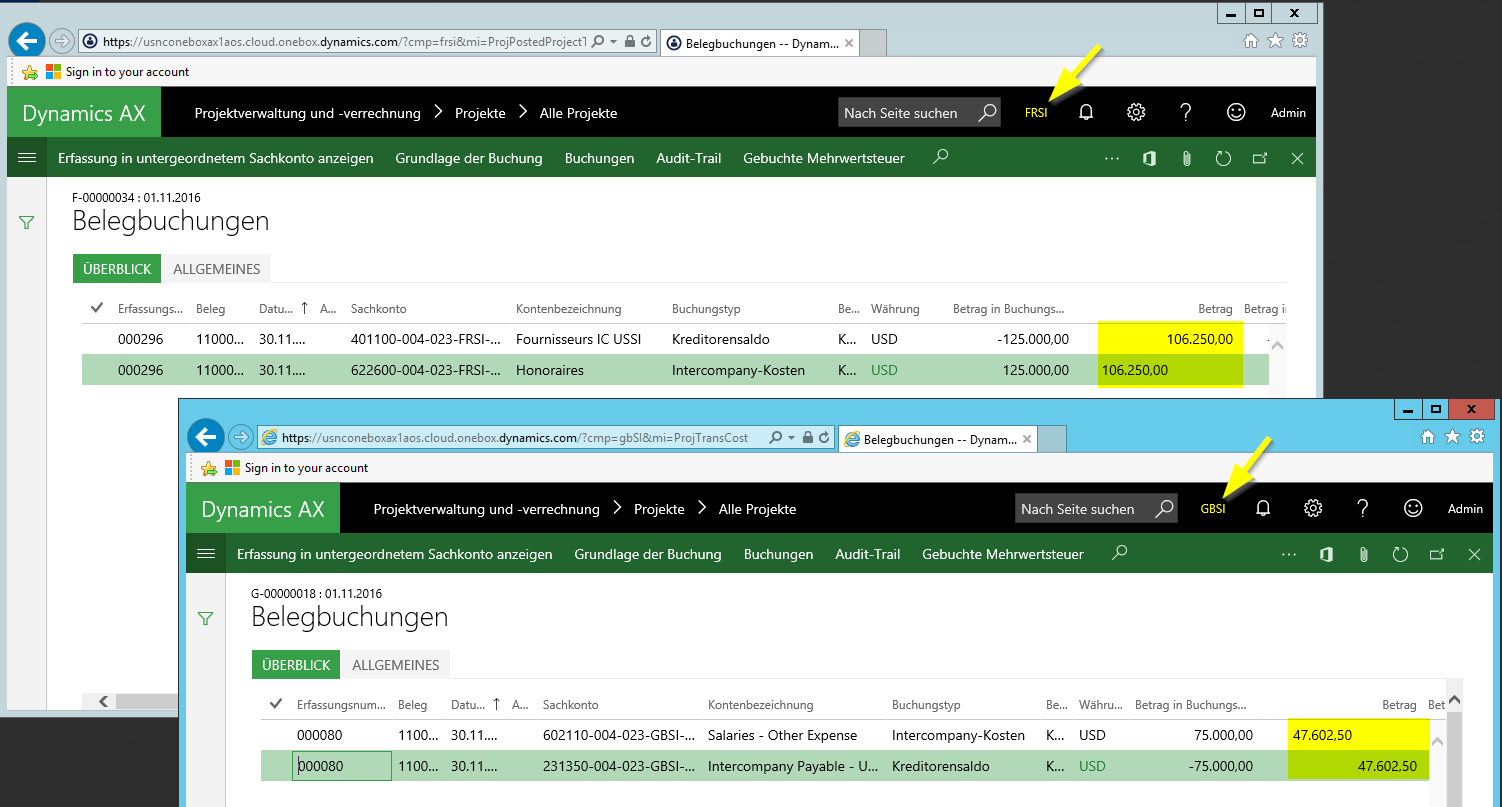Toggle select-all checkmark in the GBSI grid header
This screenshot has width=1502, height=807.
[x=276, y=704]
